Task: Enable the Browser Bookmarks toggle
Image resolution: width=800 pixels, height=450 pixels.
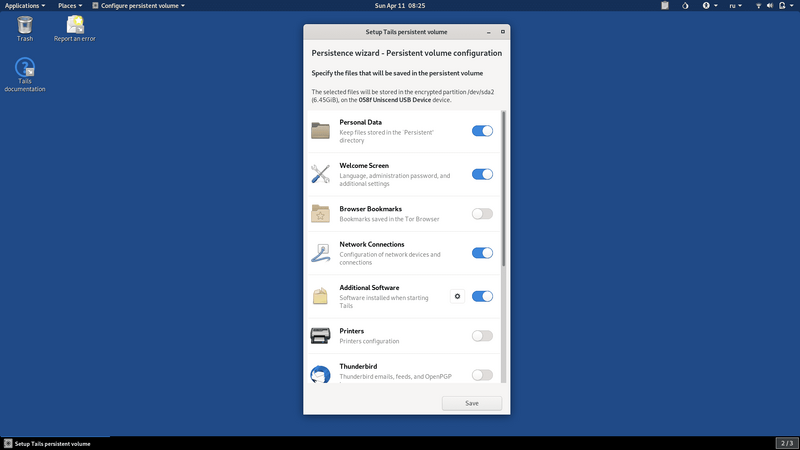Action: [x=482, y=214]
